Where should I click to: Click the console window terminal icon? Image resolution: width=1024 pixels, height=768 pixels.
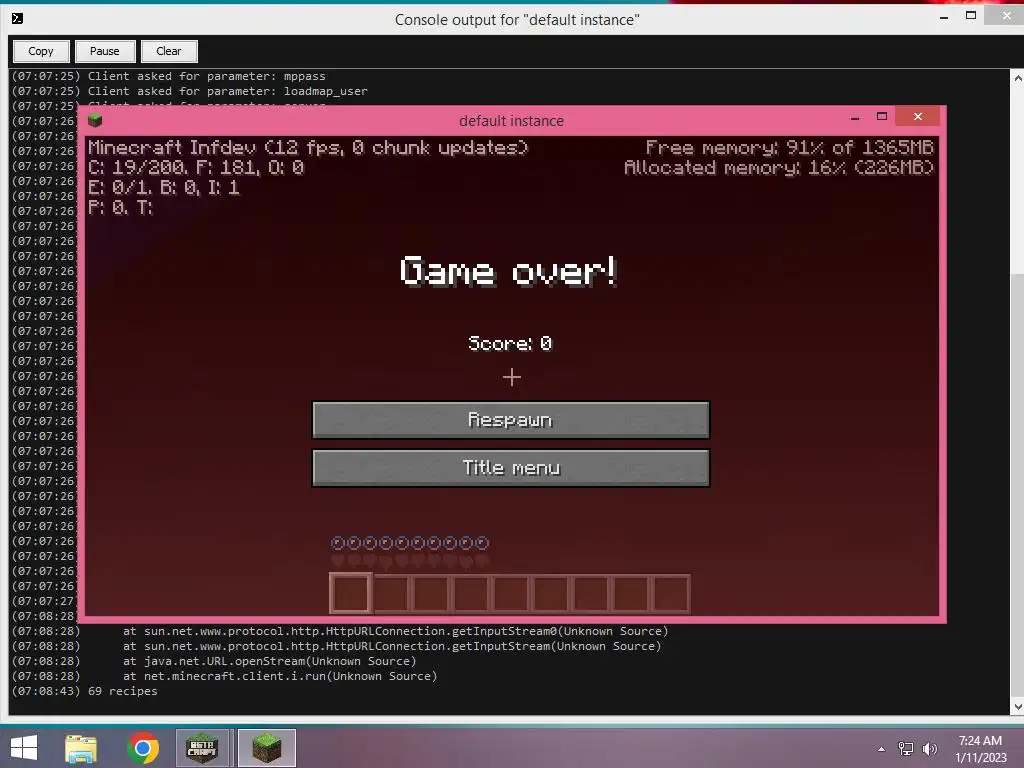pyautogui.click(x=18, y=18)
